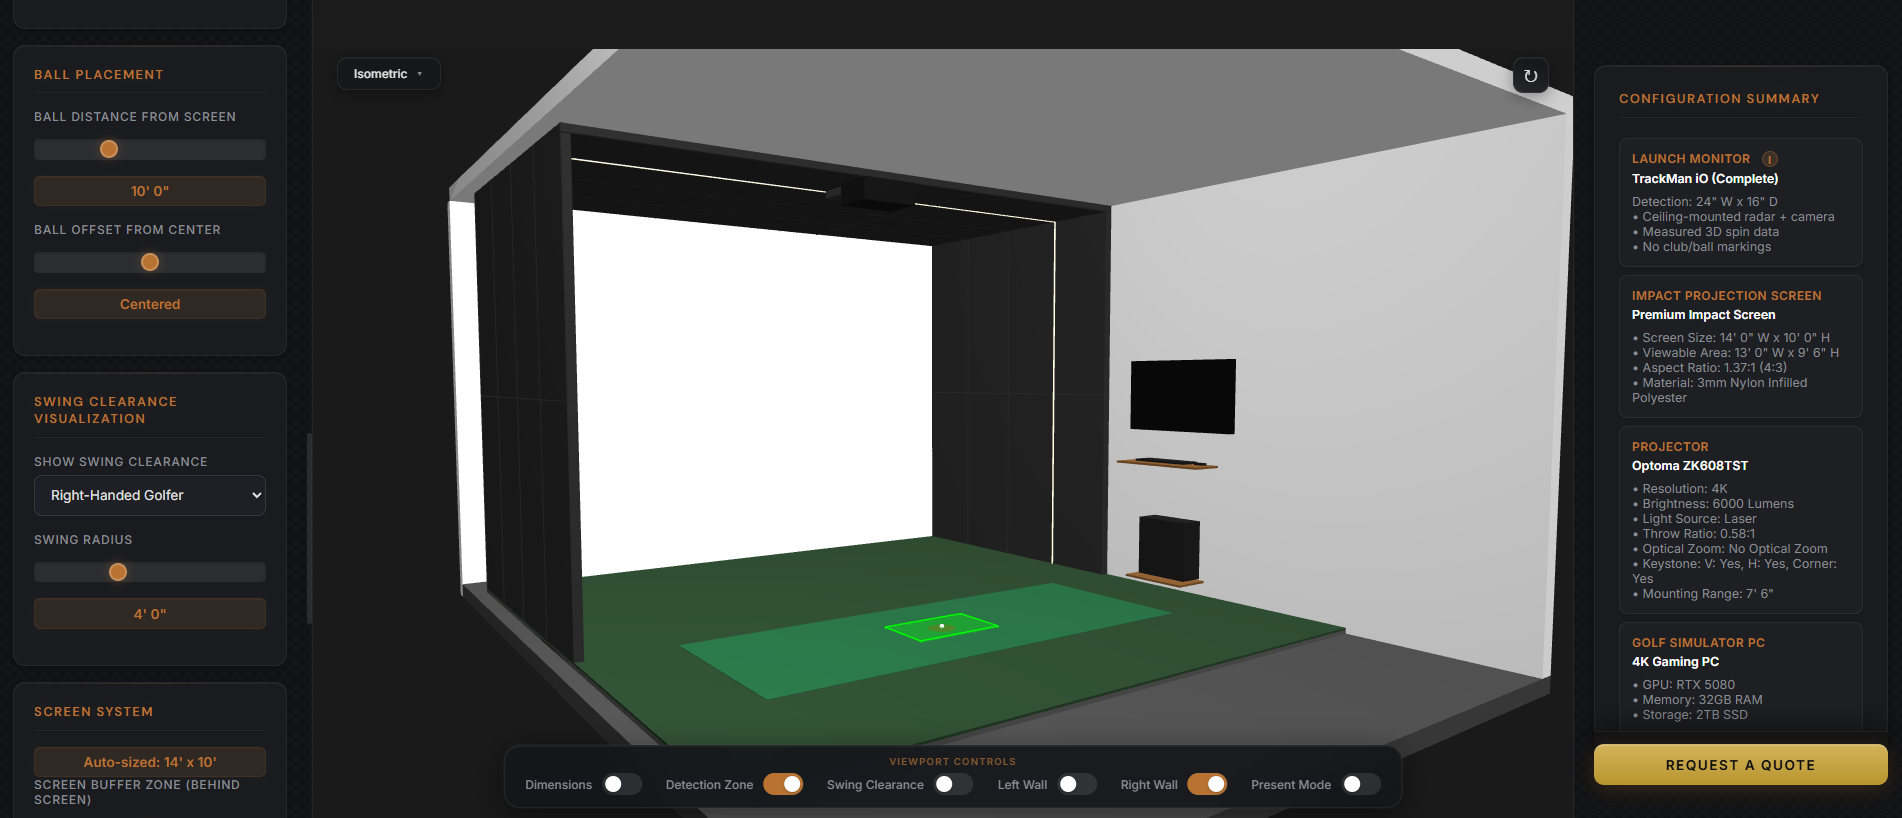Click Auto-sized: 14' x 10' field
This screenshot has height=818, width=1902.
[150, 762]
